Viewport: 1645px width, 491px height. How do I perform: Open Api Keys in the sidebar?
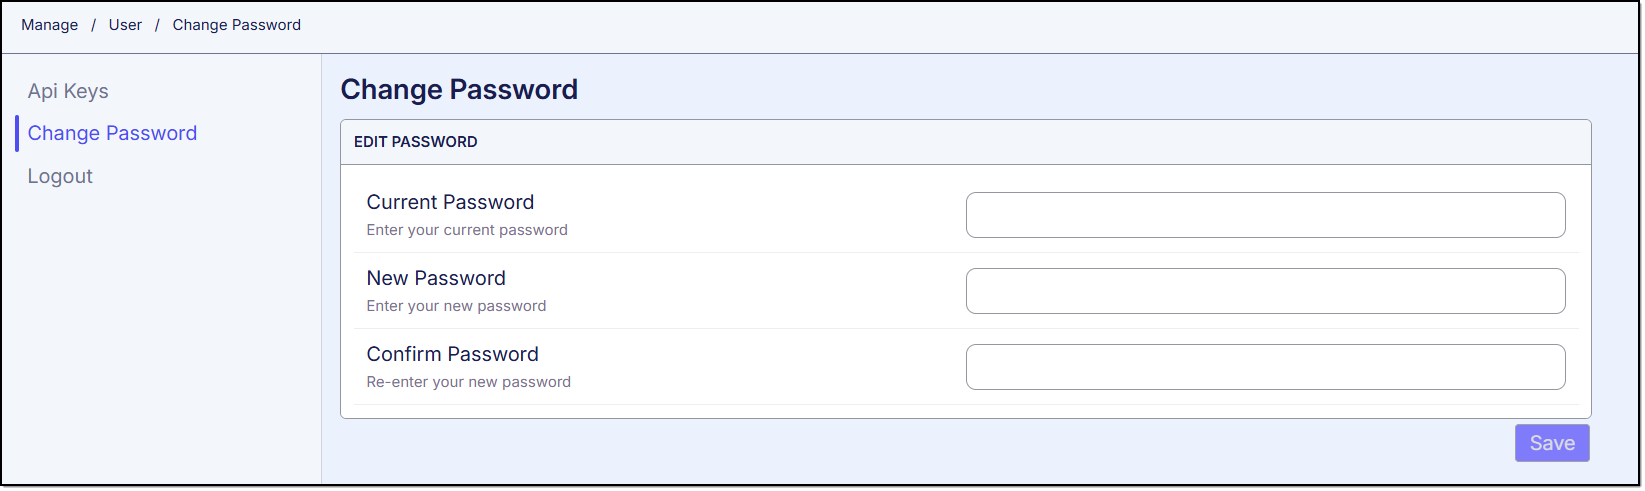pyautogui.click(x=68, y=91)
